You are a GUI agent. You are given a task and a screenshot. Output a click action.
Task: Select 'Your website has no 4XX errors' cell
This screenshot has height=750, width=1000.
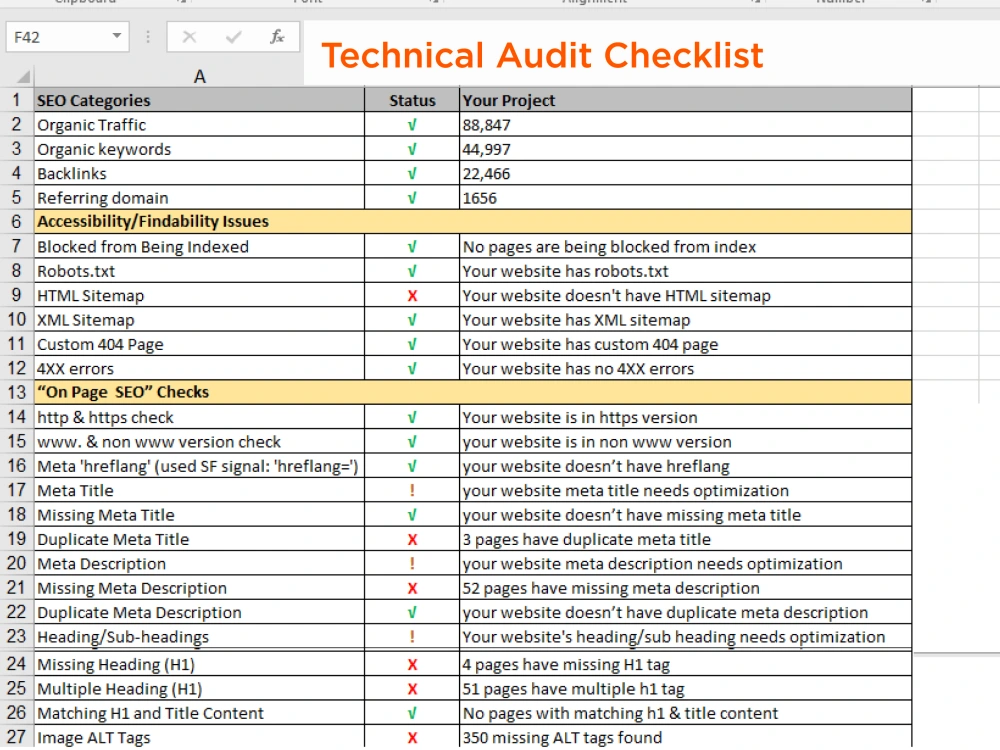(686, 368)
